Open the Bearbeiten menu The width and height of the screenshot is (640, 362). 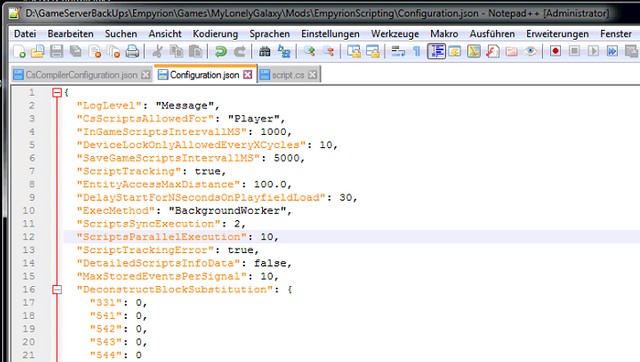point(70,34)
